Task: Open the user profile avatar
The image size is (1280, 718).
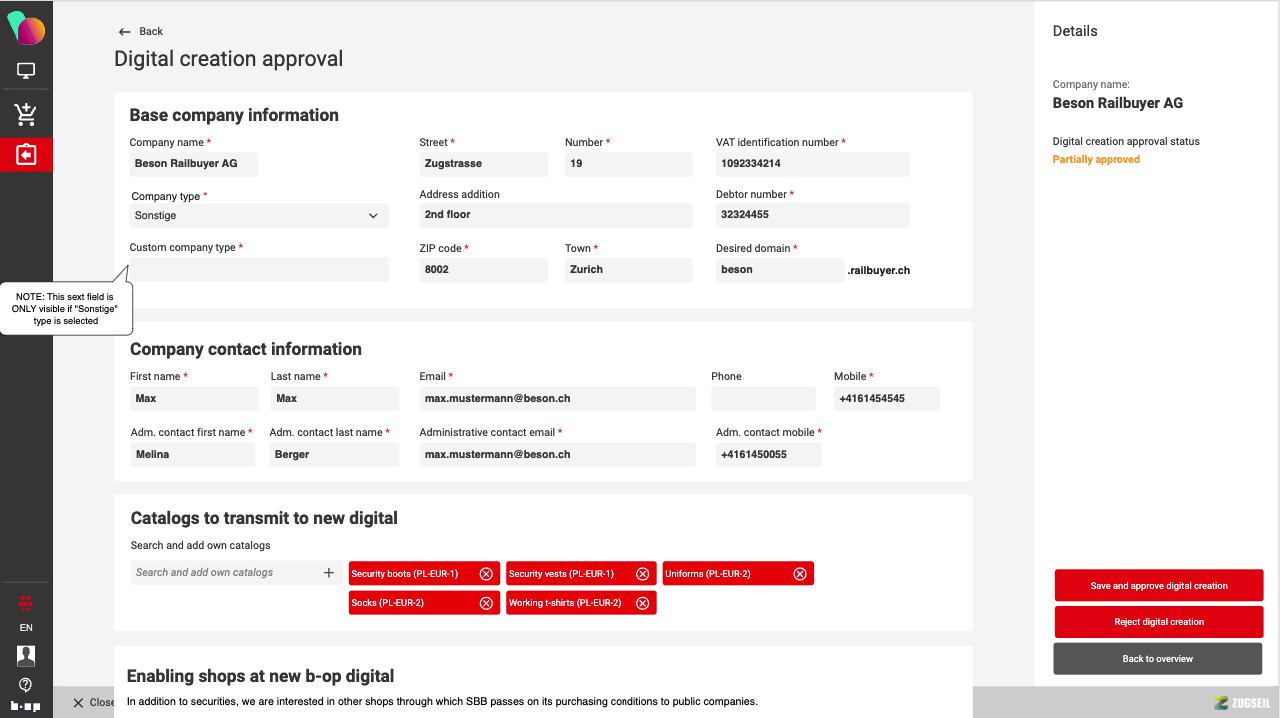Action: coord(26,655)
